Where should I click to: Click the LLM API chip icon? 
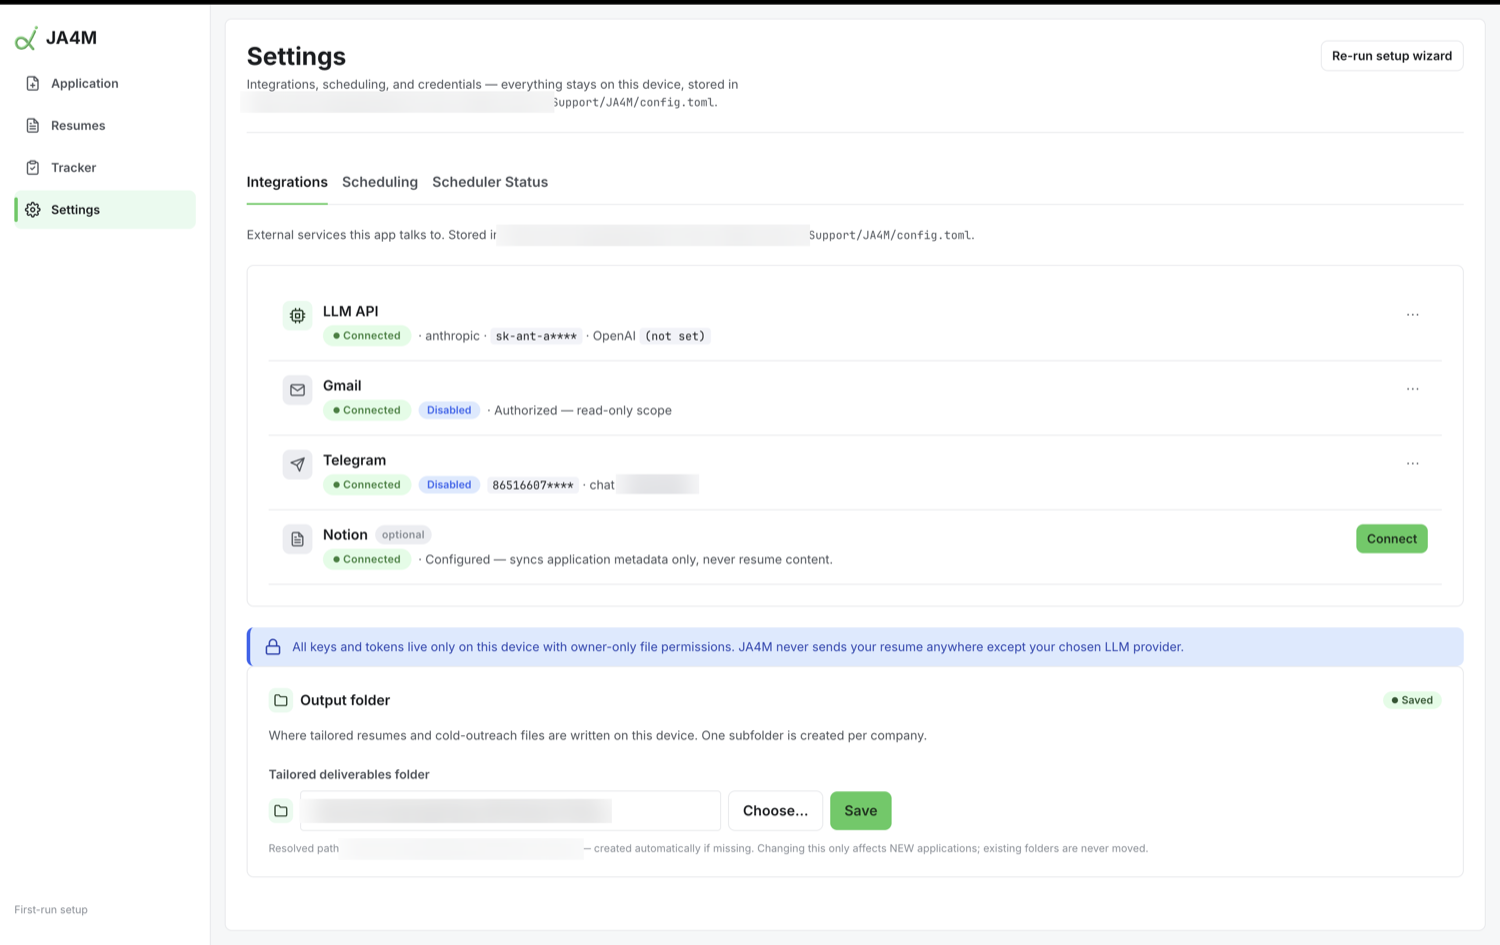pyautogui.click(x=297, y=315)
